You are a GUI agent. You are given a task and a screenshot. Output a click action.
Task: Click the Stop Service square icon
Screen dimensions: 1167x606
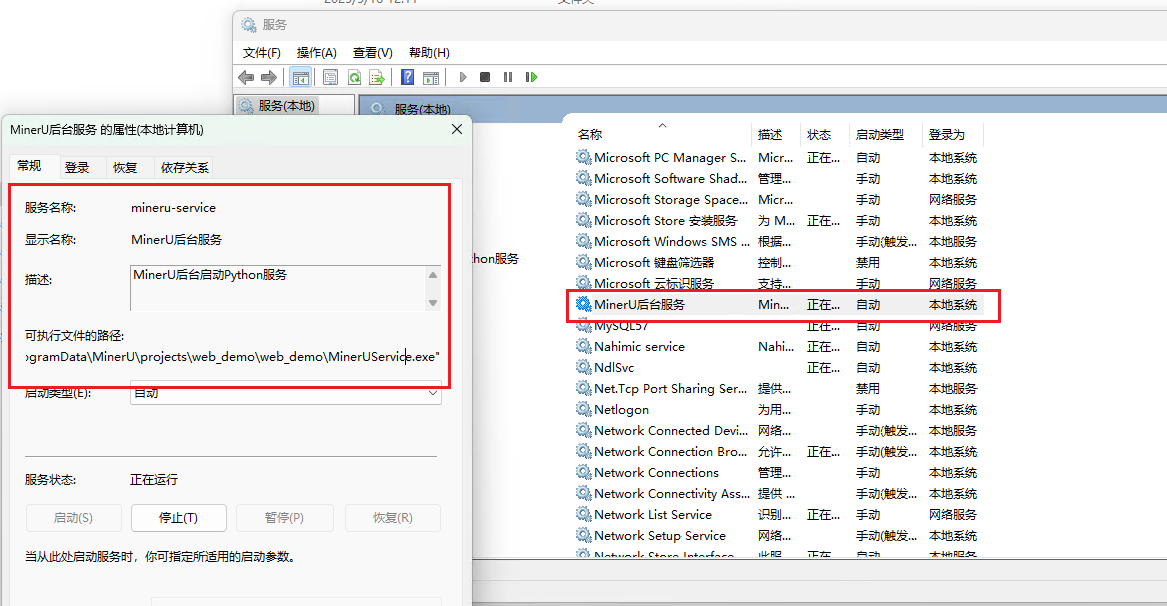coord(485,77)
